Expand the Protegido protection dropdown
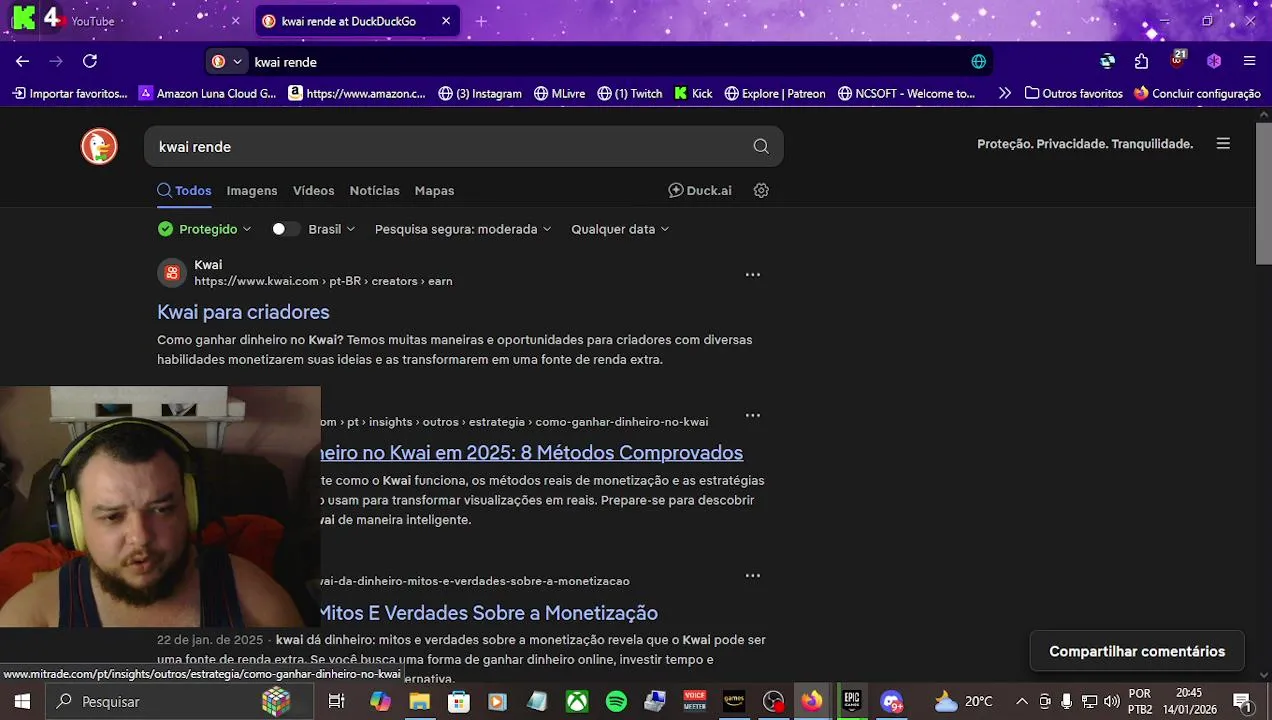The height and width of the screenshot is (720, 1272). click(x=205, y=229)
